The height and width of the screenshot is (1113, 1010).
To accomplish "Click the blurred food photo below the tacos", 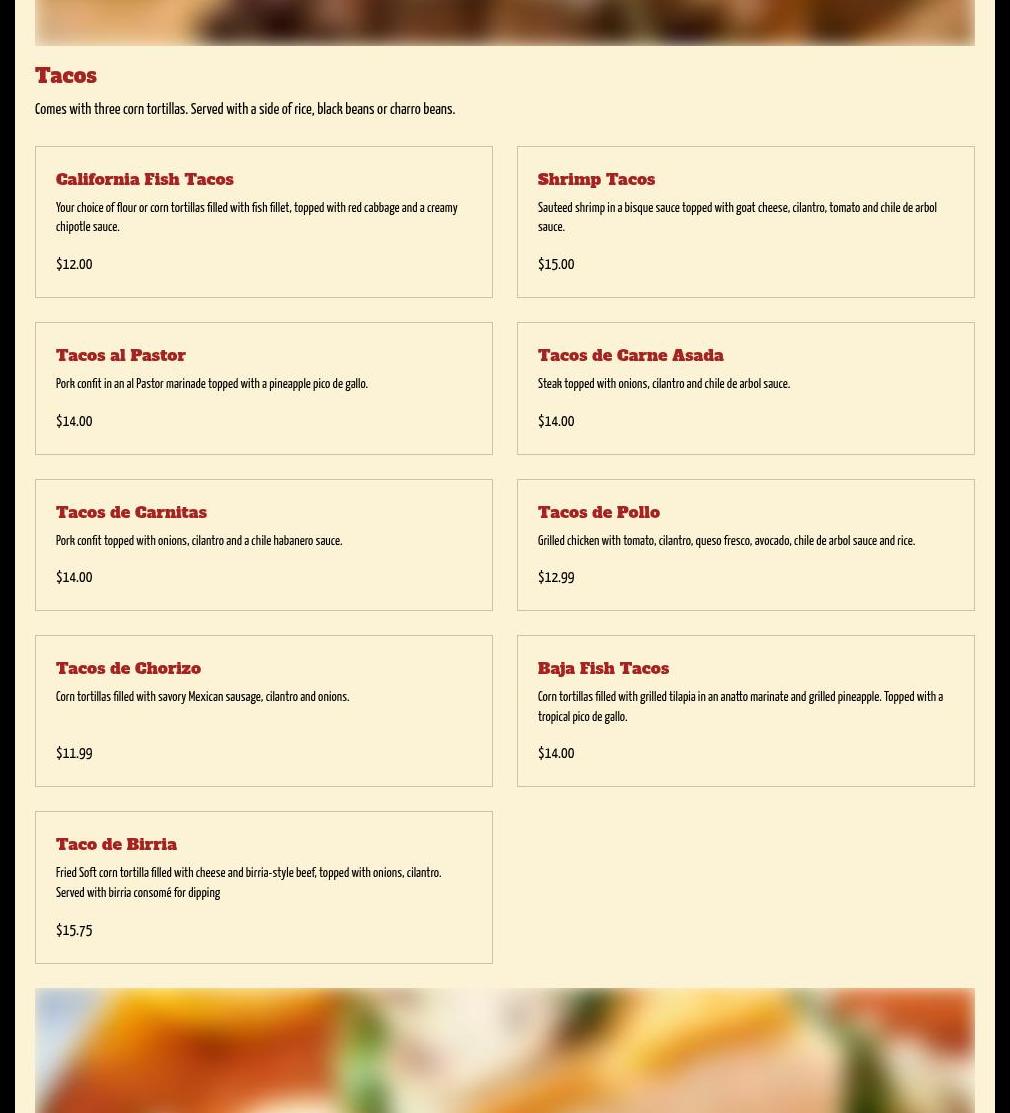I will (x=505, y=1051).
